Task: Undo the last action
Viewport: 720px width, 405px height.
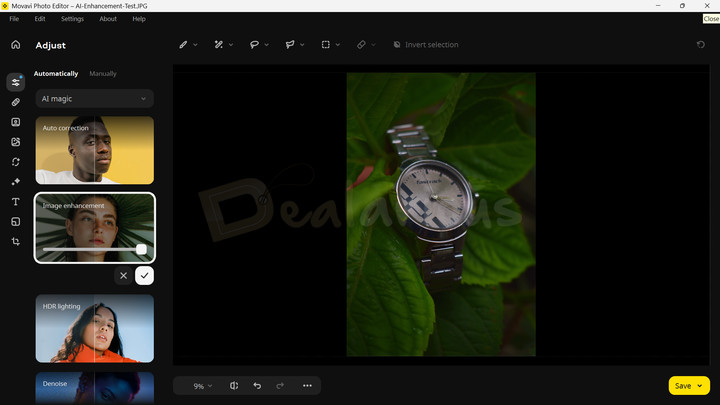Action: tap(257, 386)
